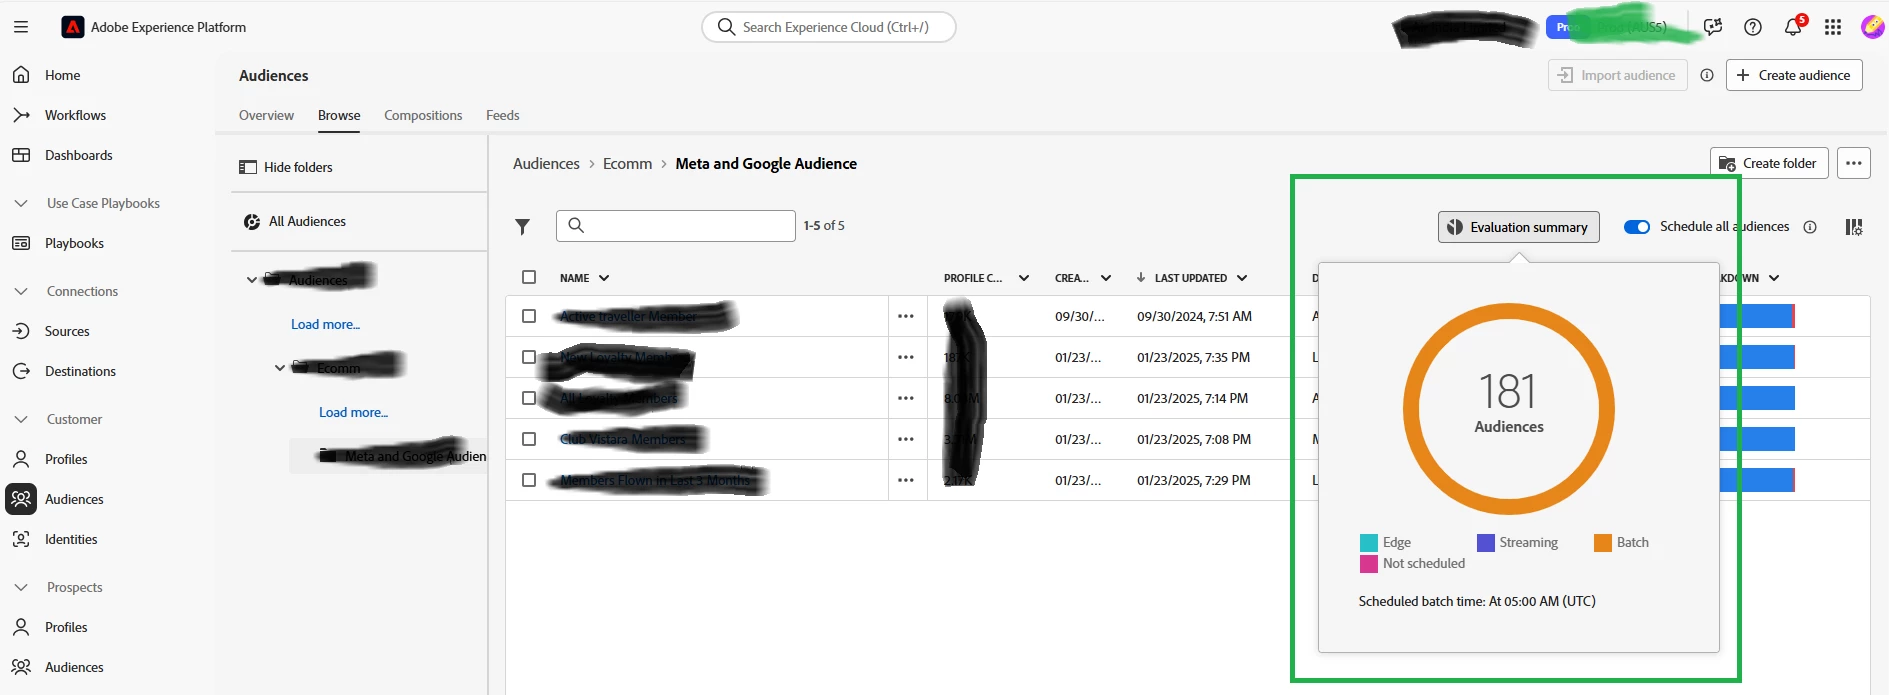Go to Audiences breadcrumb

pos(546,164)
